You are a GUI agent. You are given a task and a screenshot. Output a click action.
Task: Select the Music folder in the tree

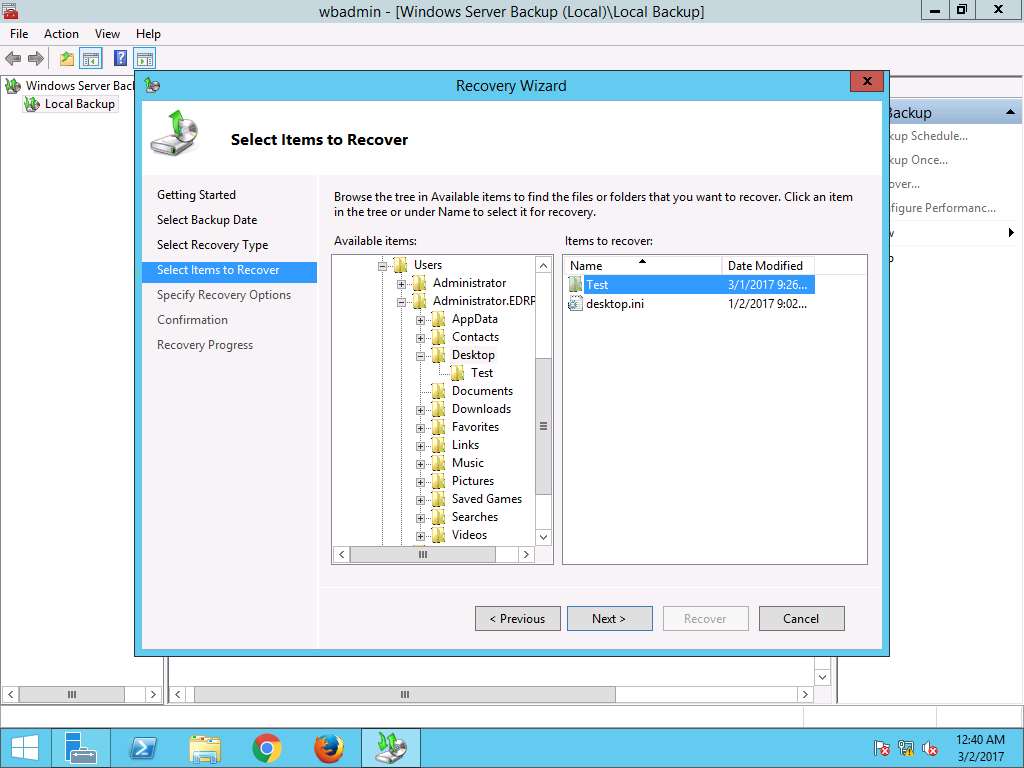click(468, 462)
